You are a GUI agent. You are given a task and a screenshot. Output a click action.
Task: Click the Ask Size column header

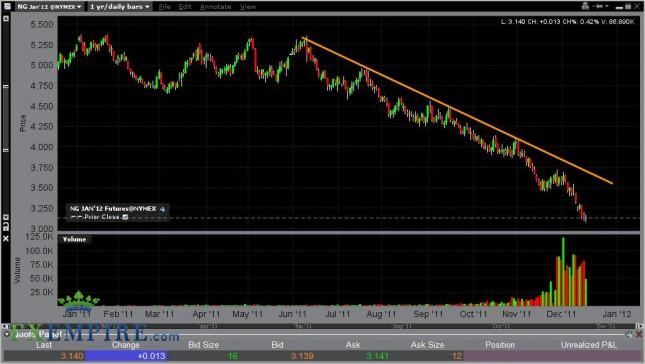pos(427,345)
